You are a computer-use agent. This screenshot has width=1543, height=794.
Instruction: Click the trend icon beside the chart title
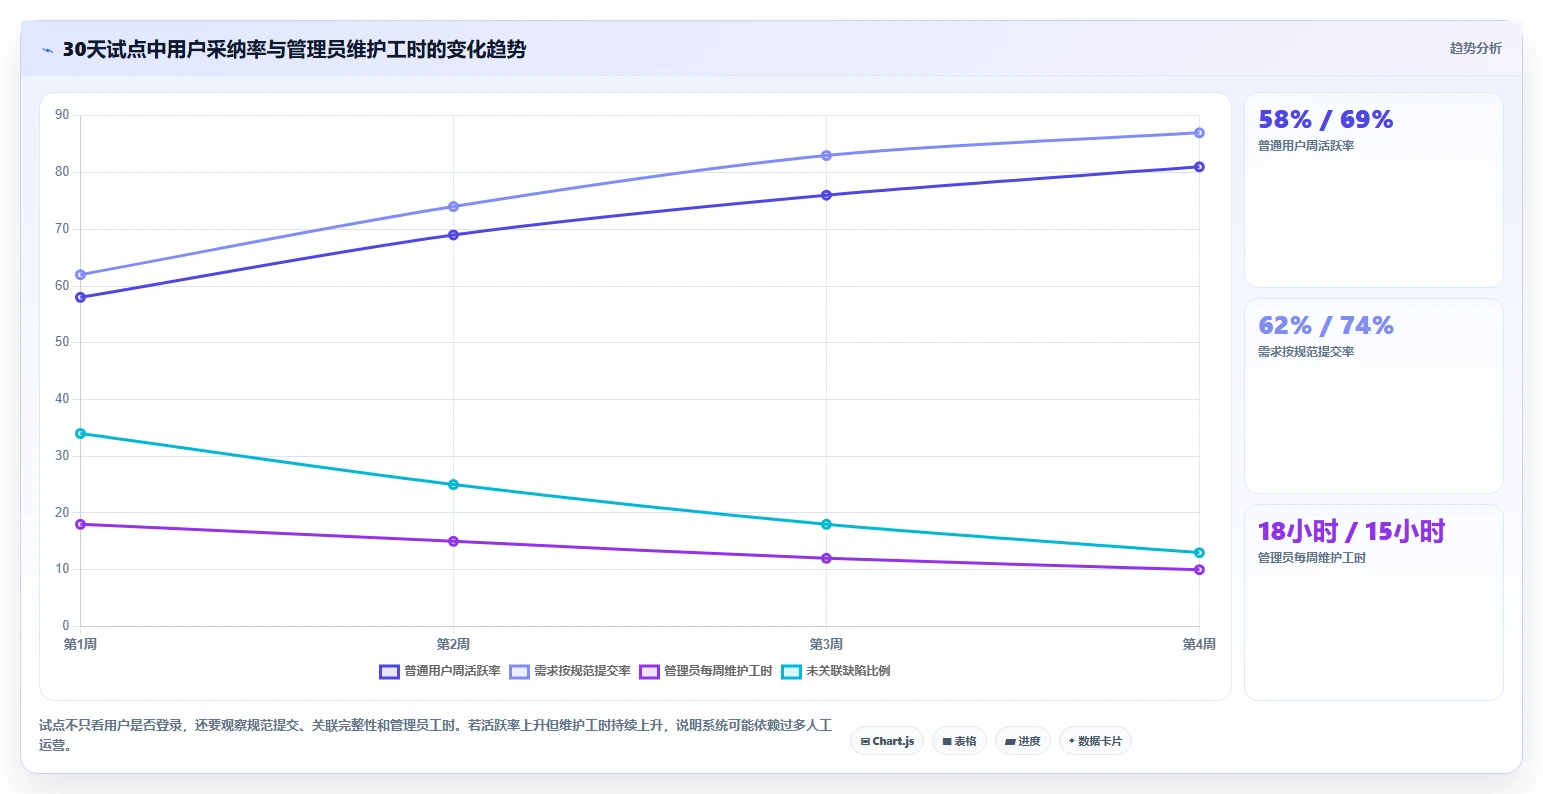48,50
